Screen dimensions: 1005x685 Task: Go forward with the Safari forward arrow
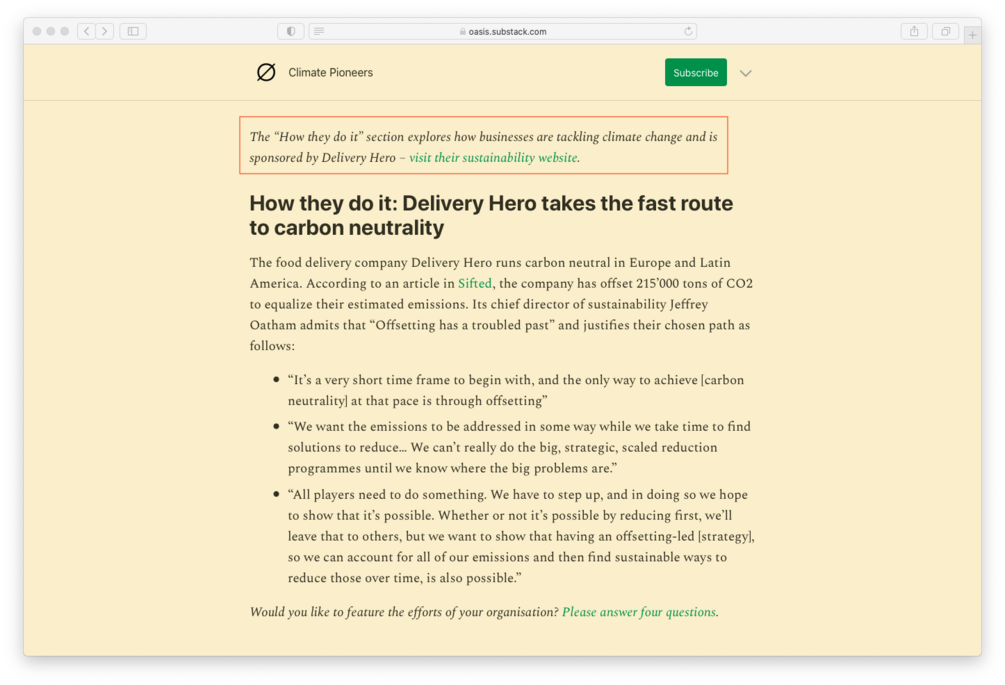(105, 31)
